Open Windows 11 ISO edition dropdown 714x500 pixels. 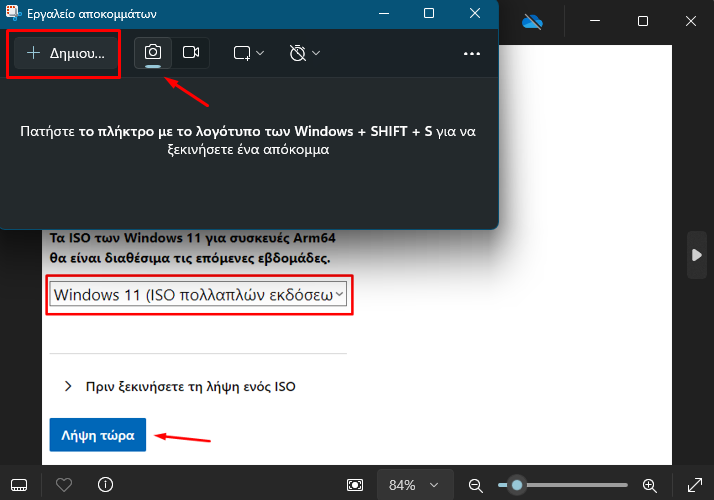click(x=198, y=295)
